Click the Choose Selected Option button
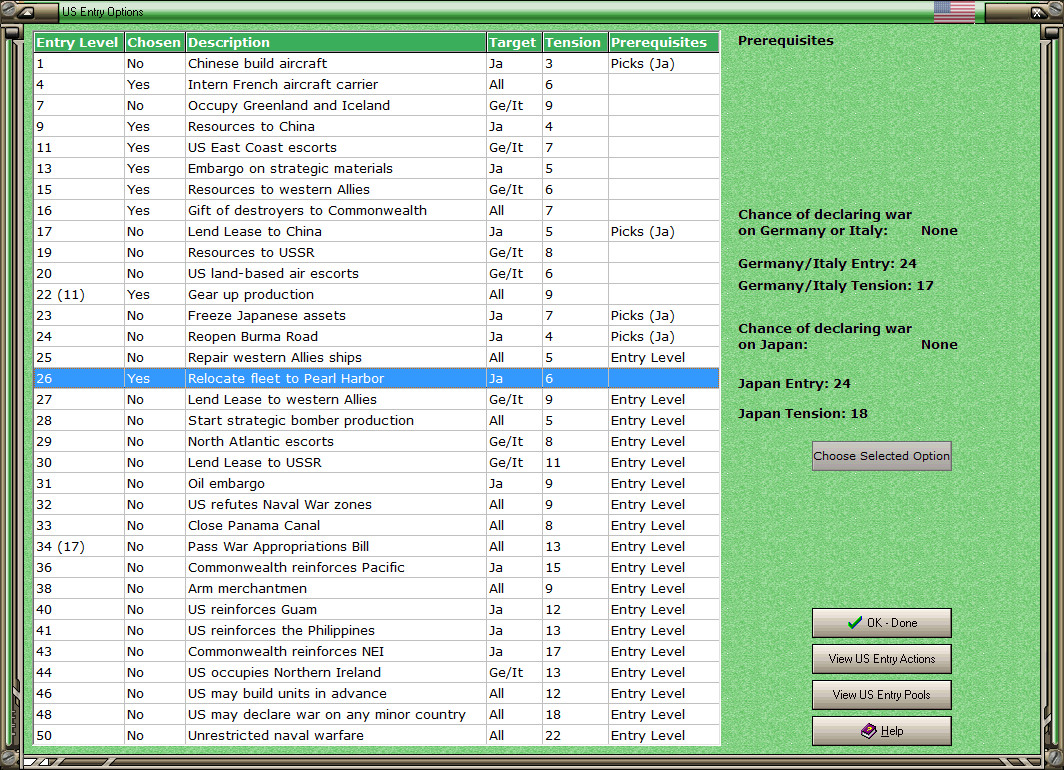The image size is (1064, 770). click(881, 456)
